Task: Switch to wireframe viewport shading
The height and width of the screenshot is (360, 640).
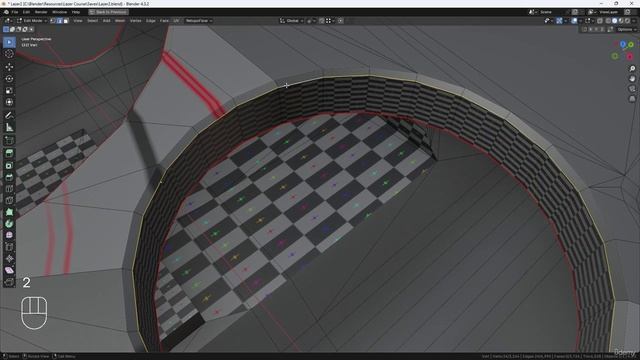Action: (608, 20)
